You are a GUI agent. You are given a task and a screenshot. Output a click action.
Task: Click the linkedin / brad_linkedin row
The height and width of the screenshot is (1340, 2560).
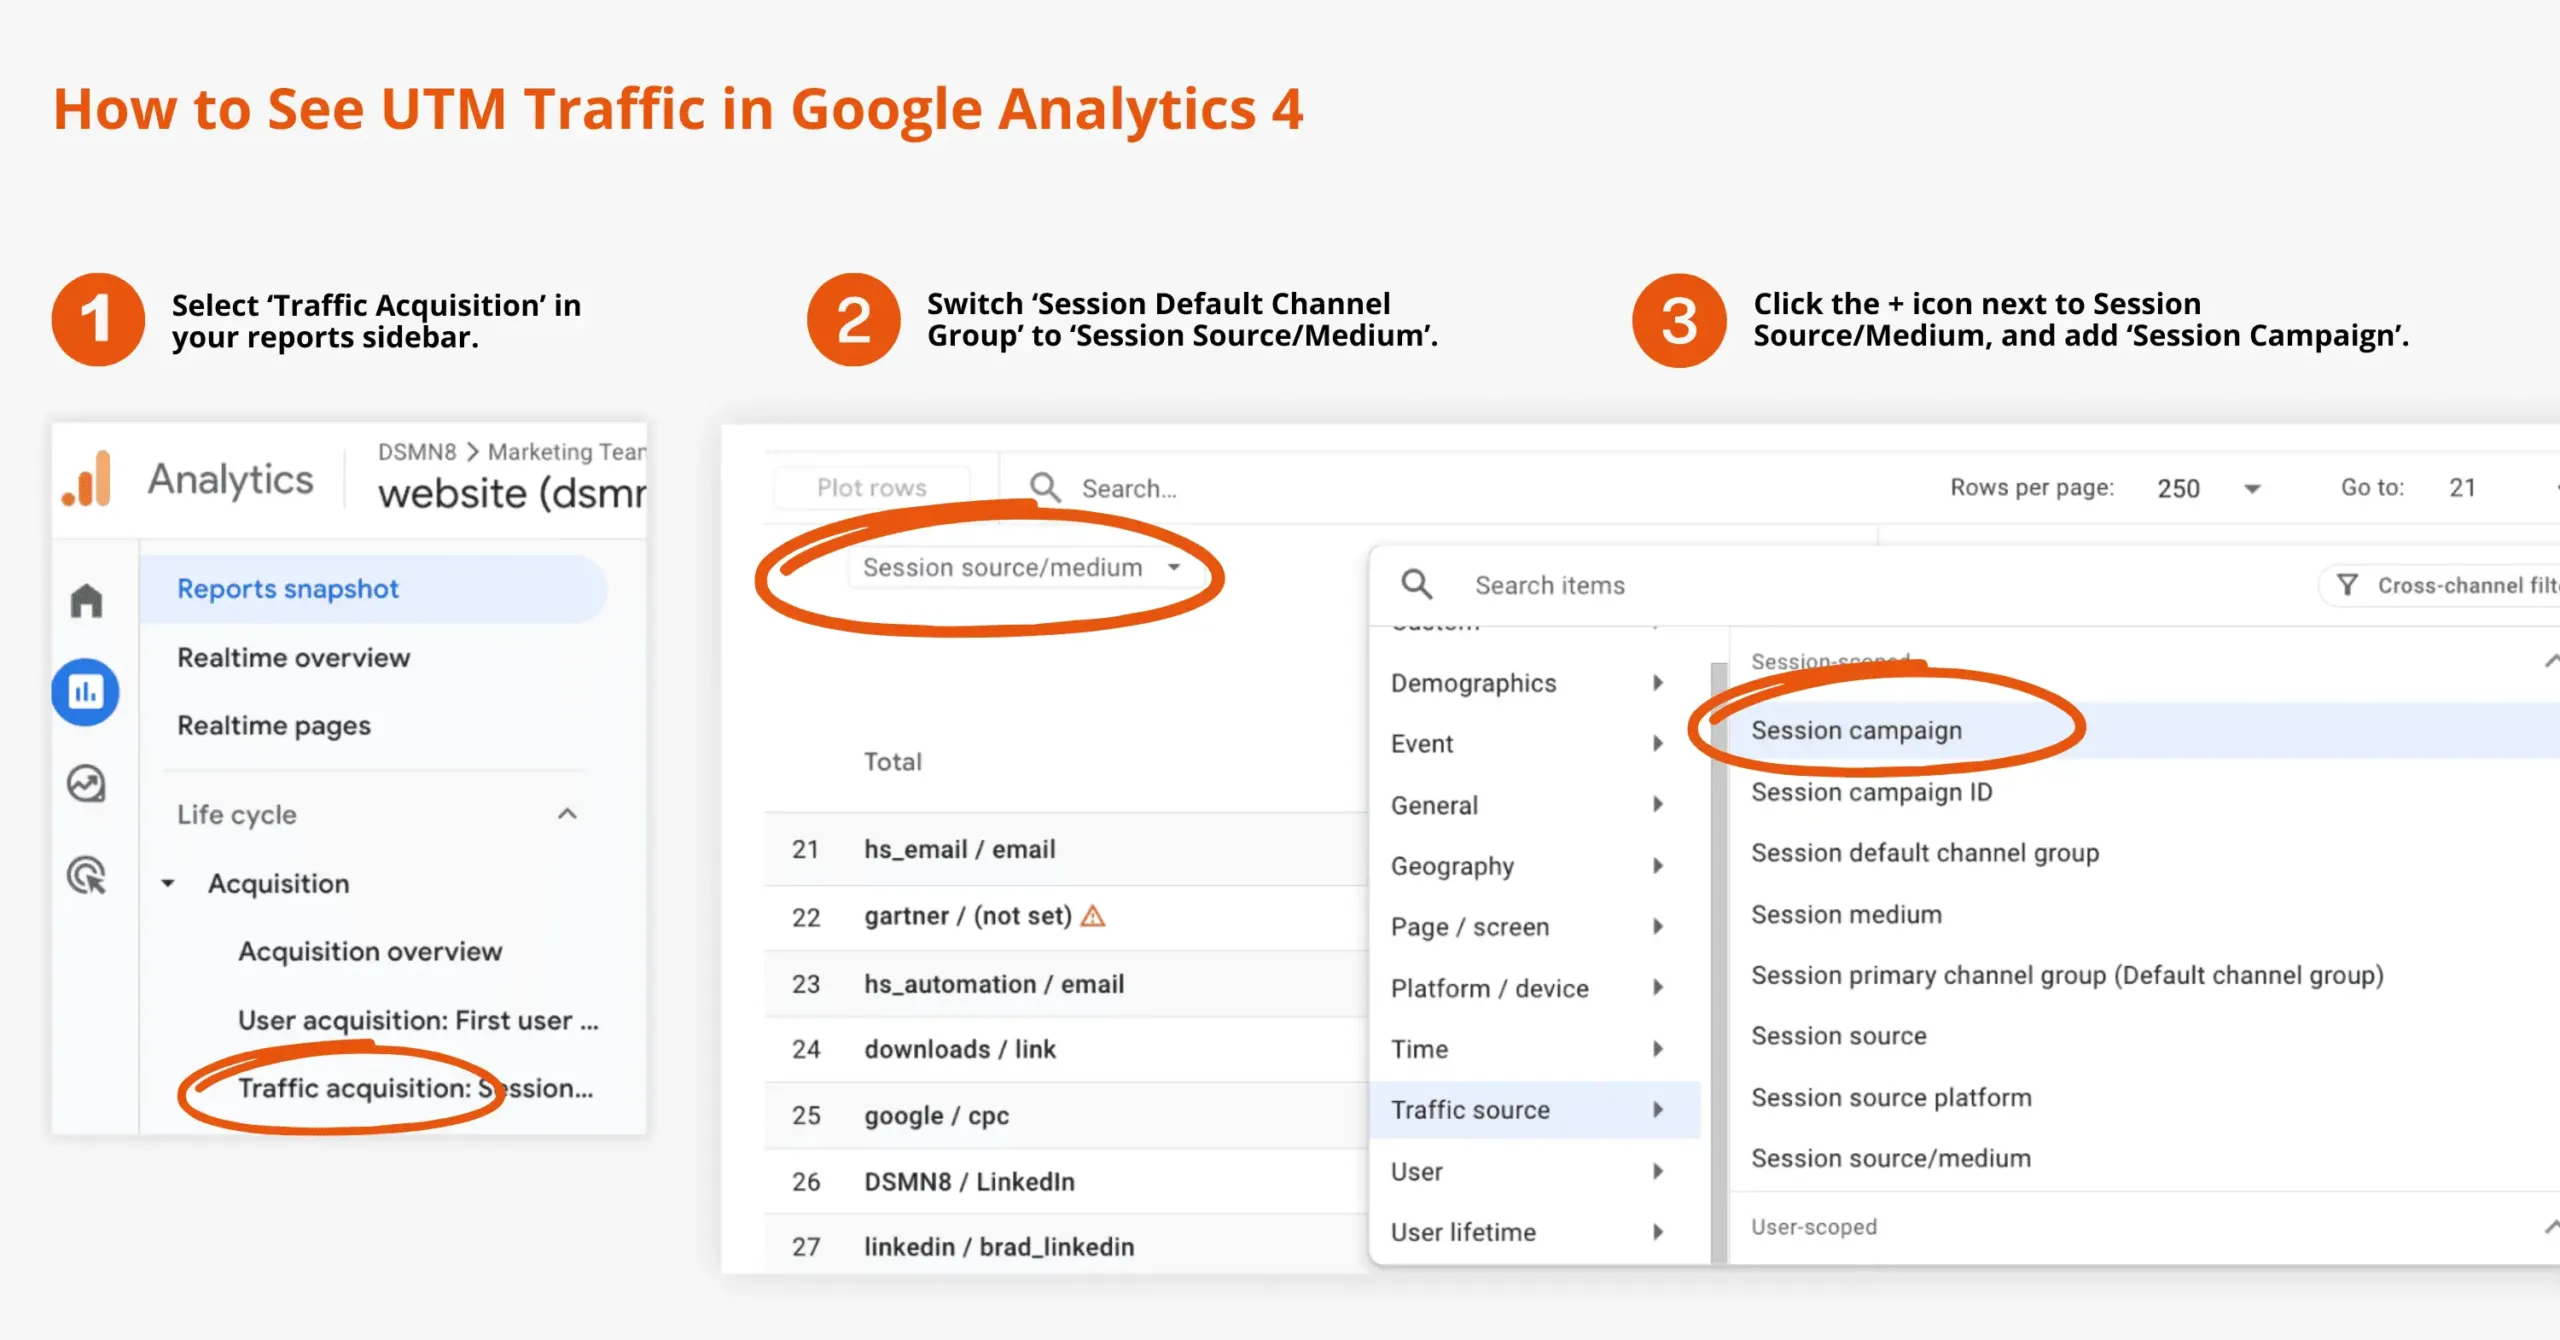(1066, 1246)
